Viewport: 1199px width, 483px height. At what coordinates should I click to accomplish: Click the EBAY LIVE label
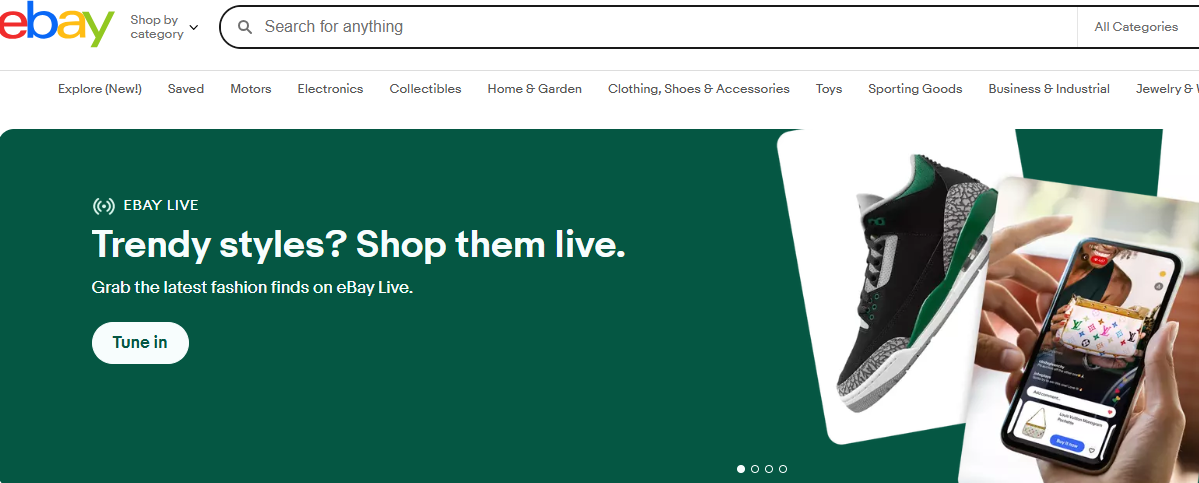161,205
